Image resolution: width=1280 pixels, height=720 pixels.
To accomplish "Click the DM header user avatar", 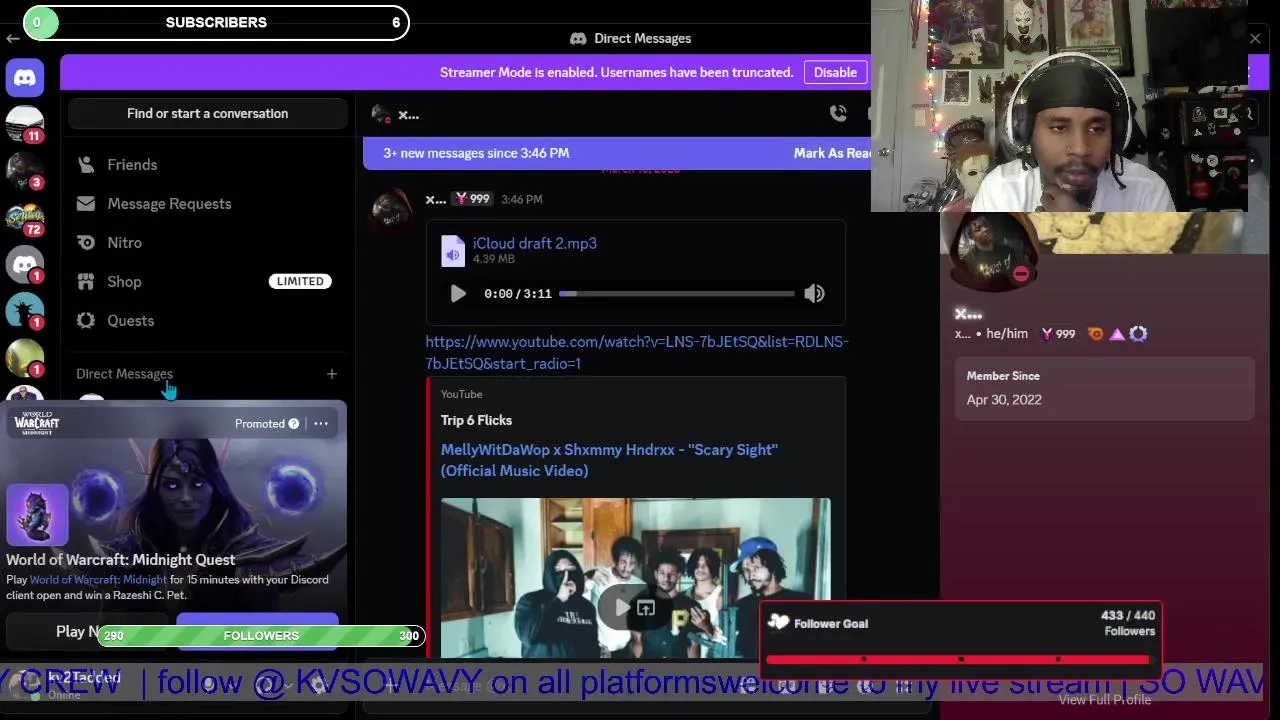I will tap(380, 114).
